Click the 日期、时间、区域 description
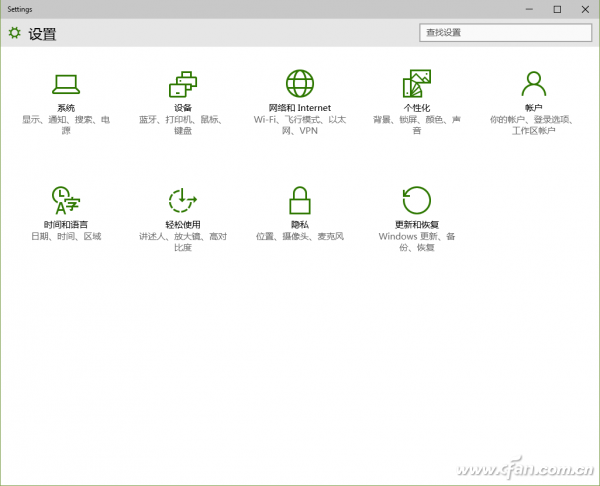This screenshot has width=600, height=486. (66, 236)
